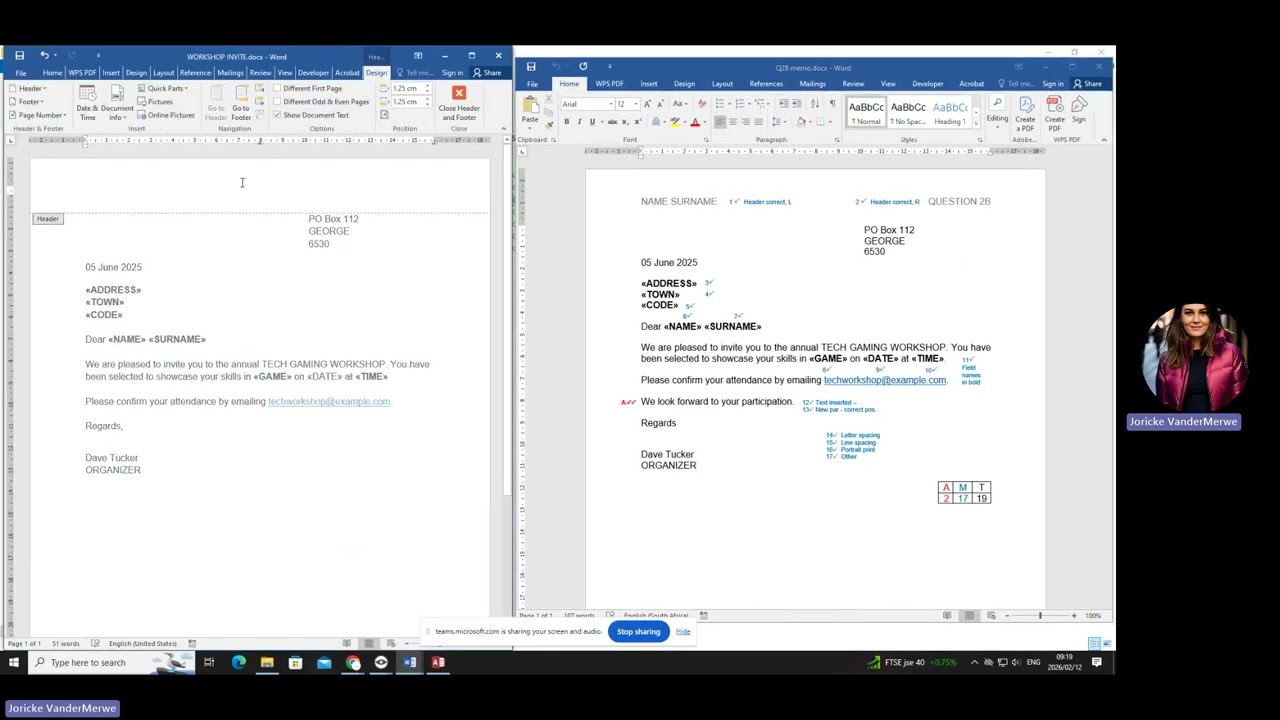Justify text in Q2B memo ribbon

tap(758, 122)
